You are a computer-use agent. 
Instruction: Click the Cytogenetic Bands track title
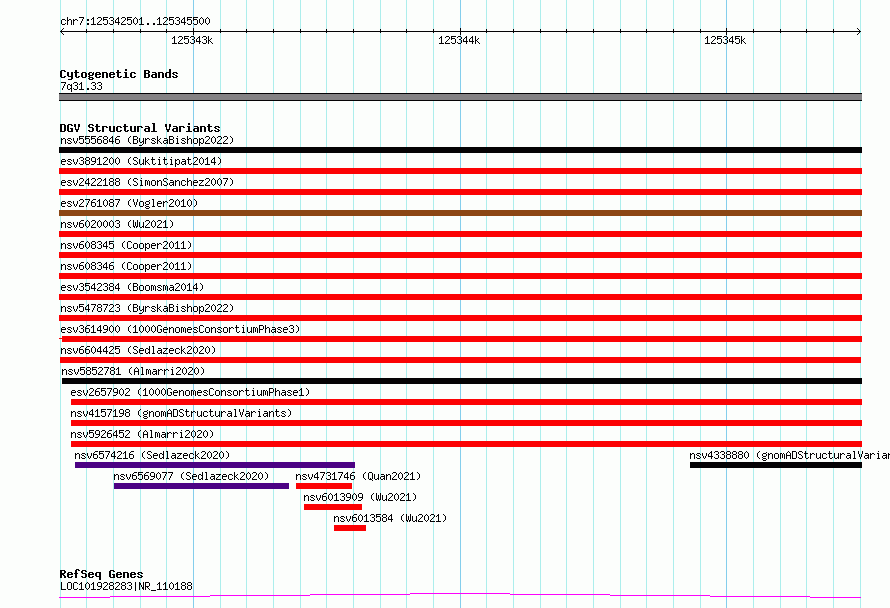pyautogui.click(x=119, y=74)
